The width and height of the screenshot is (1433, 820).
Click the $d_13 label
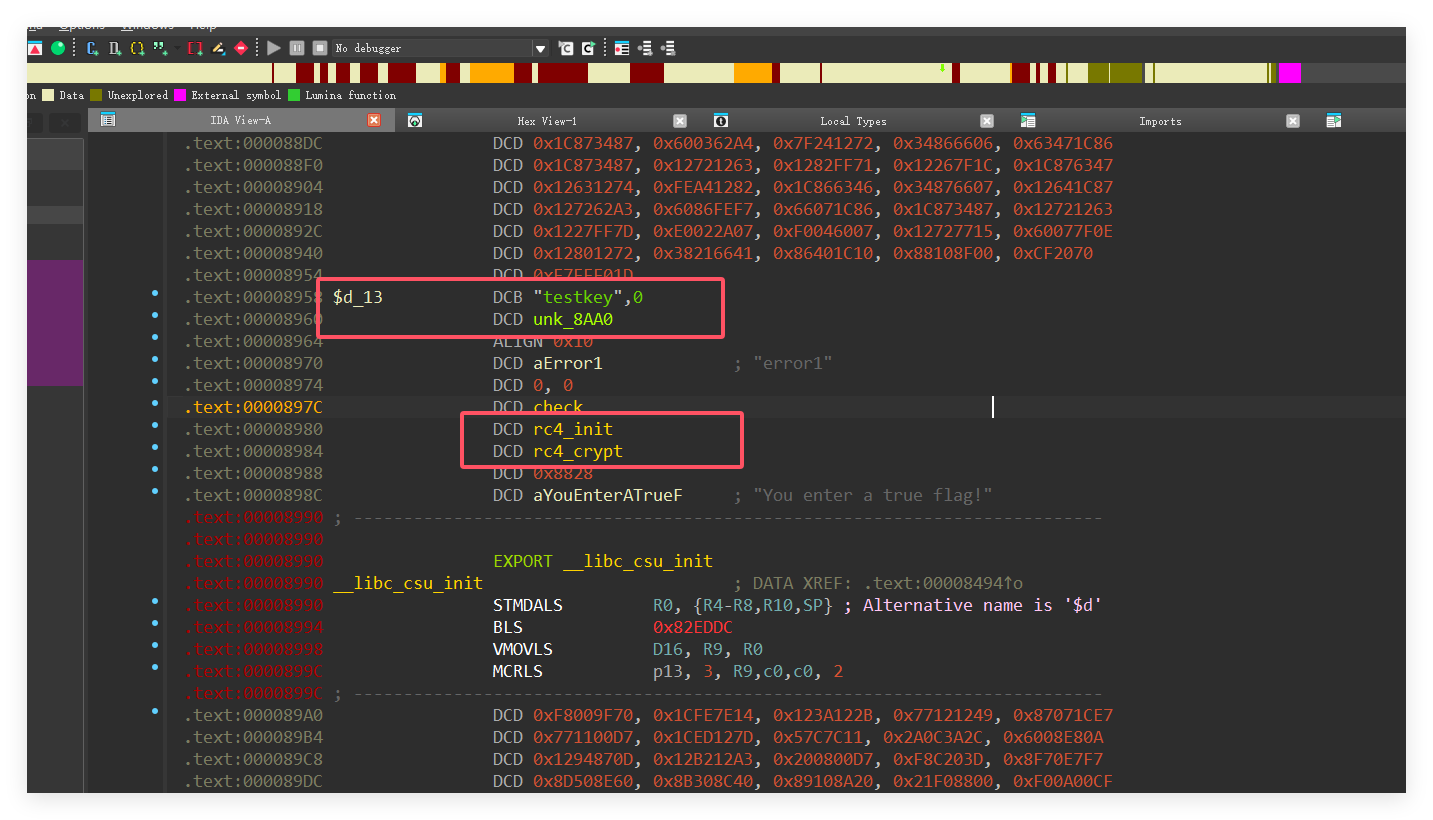(358, 297)
